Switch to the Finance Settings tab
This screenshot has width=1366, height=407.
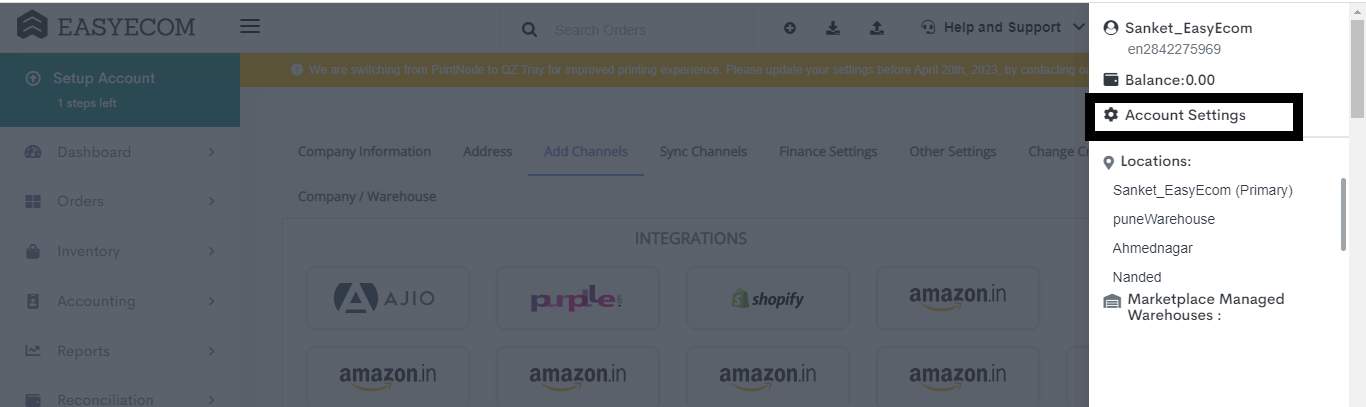828,151
